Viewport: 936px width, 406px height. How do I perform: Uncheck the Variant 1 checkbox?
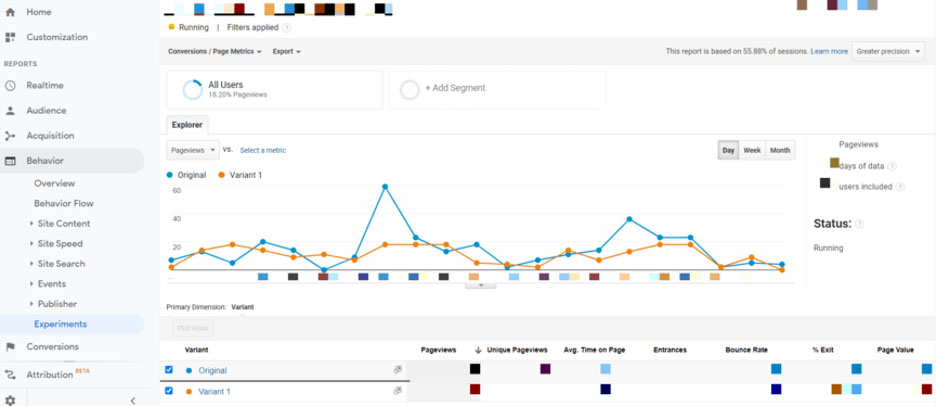point(168,390)
